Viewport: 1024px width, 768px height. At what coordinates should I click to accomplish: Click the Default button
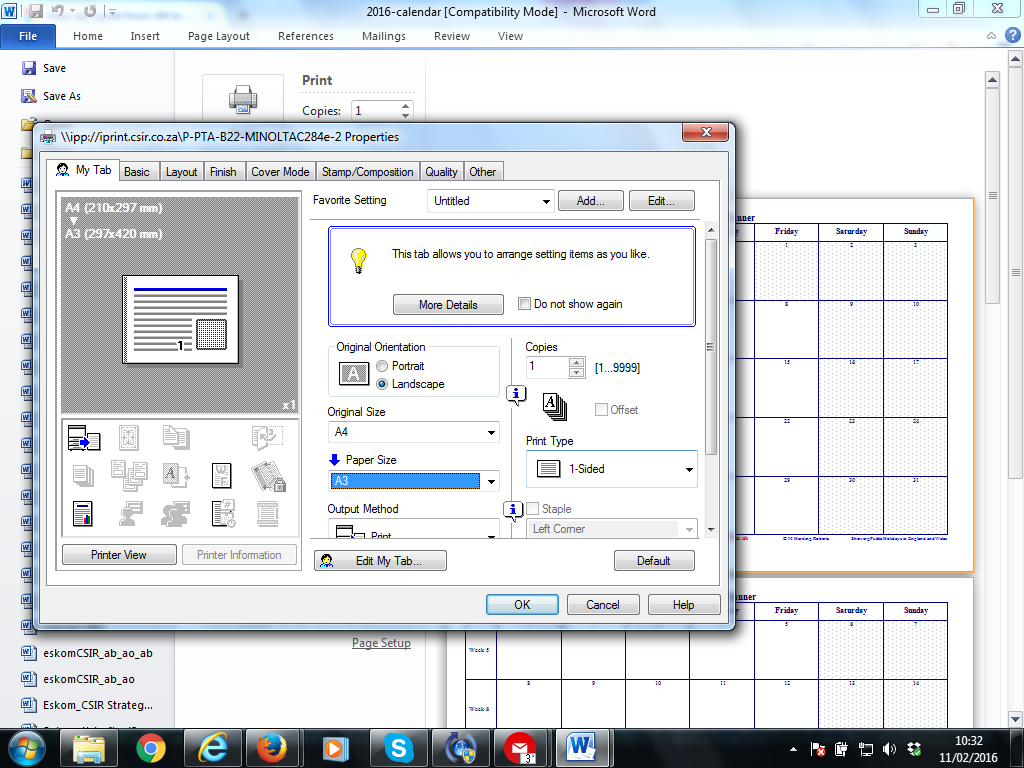654,561
